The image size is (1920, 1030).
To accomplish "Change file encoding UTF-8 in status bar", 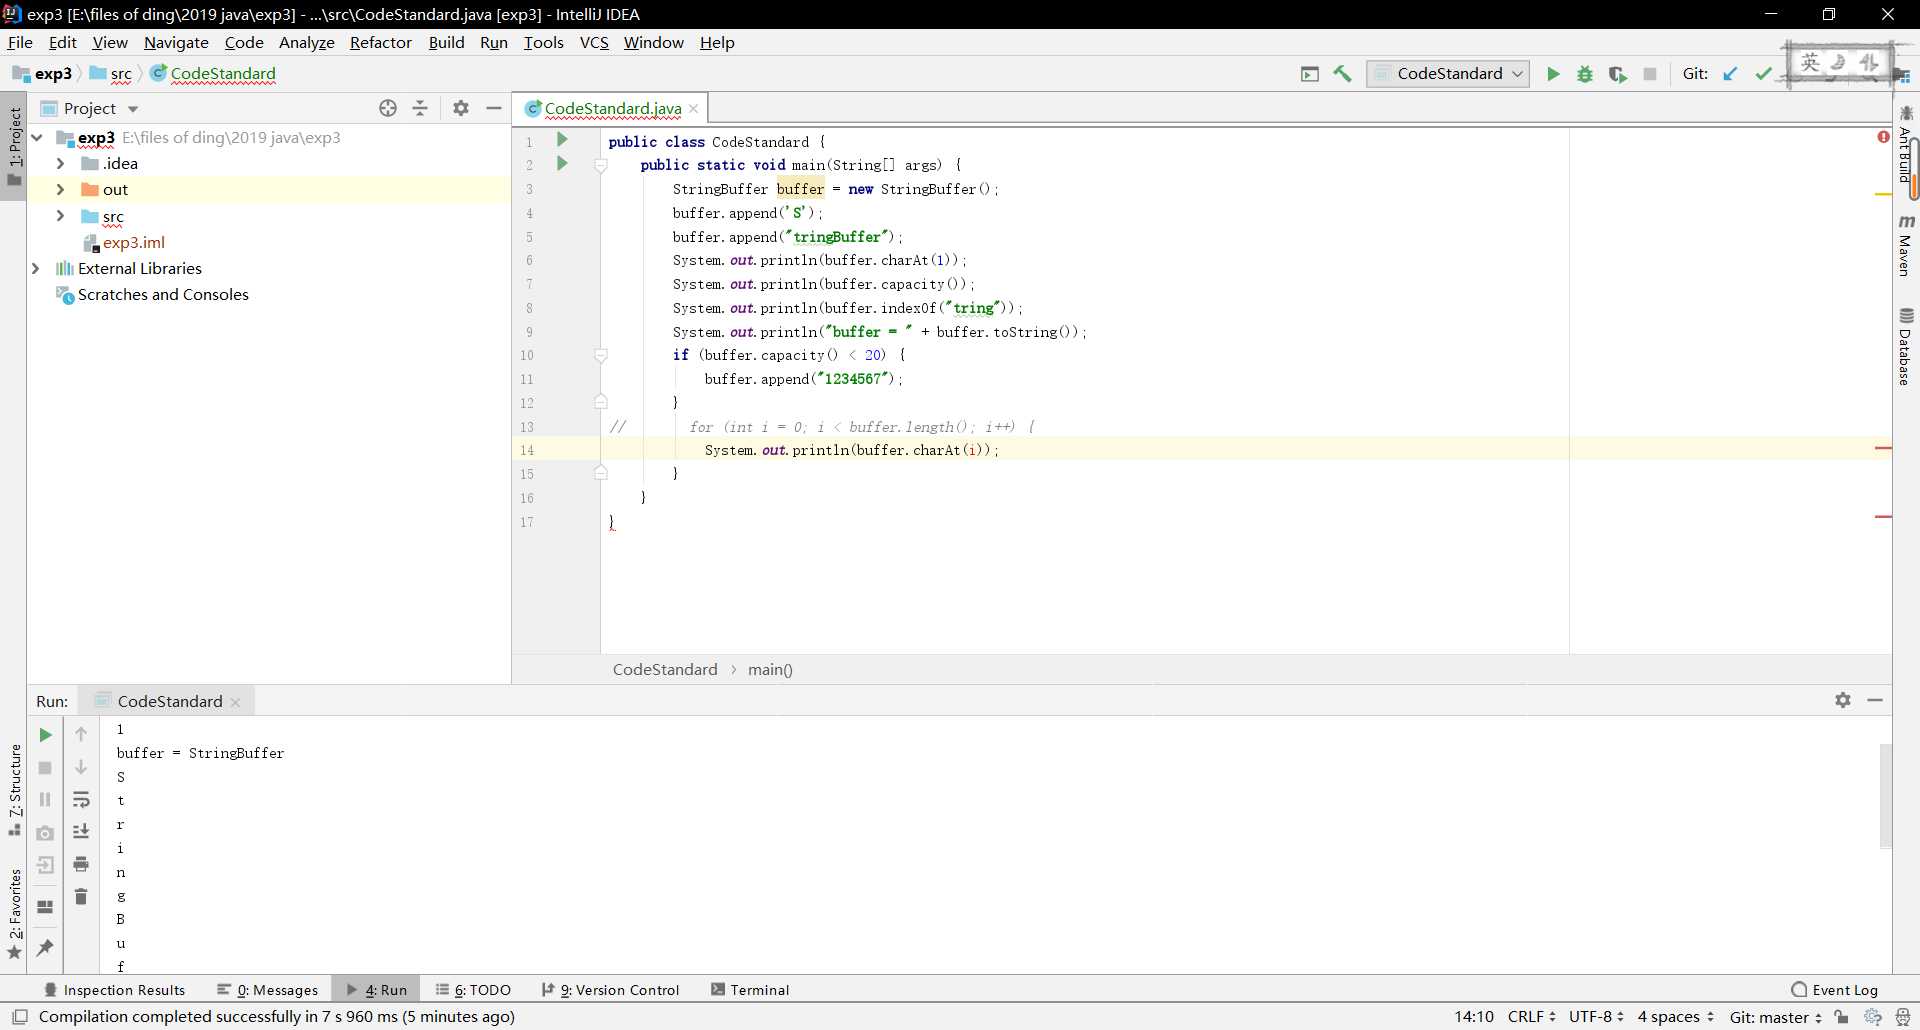I will pos(1596,1017).
